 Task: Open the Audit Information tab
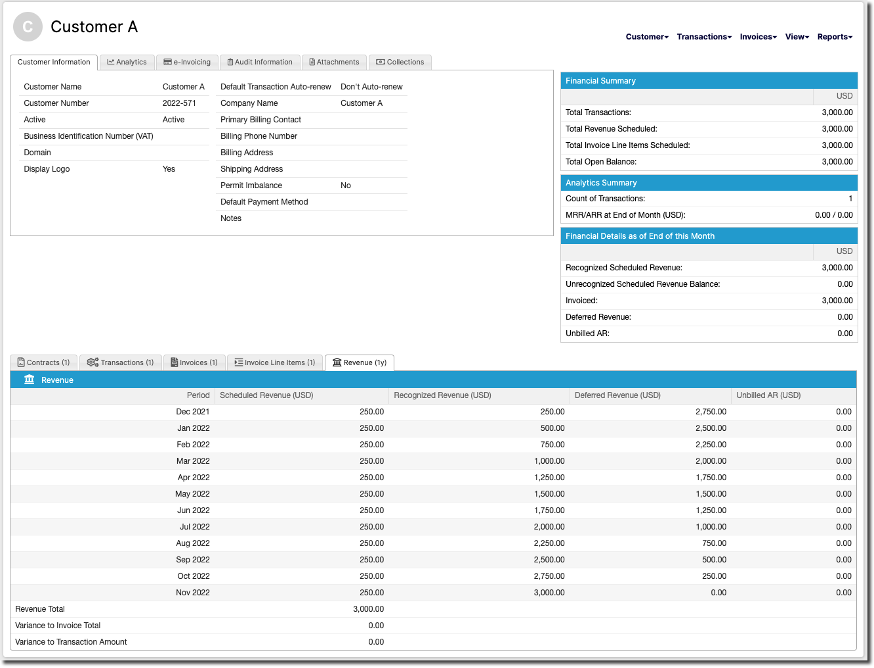coord(260,62)
